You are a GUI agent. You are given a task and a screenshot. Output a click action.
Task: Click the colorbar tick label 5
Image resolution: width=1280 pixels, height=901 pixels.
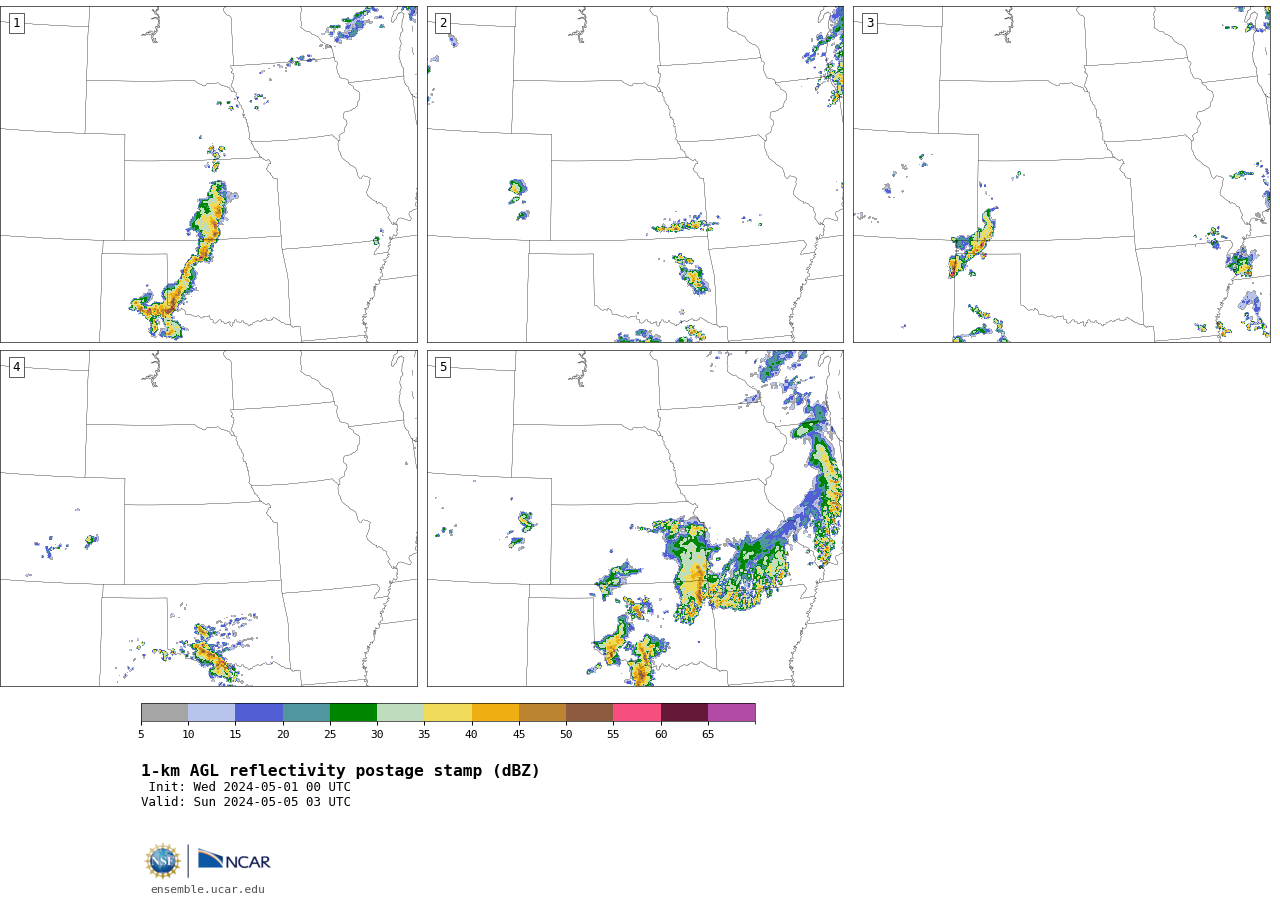click(x=141, y=735)
